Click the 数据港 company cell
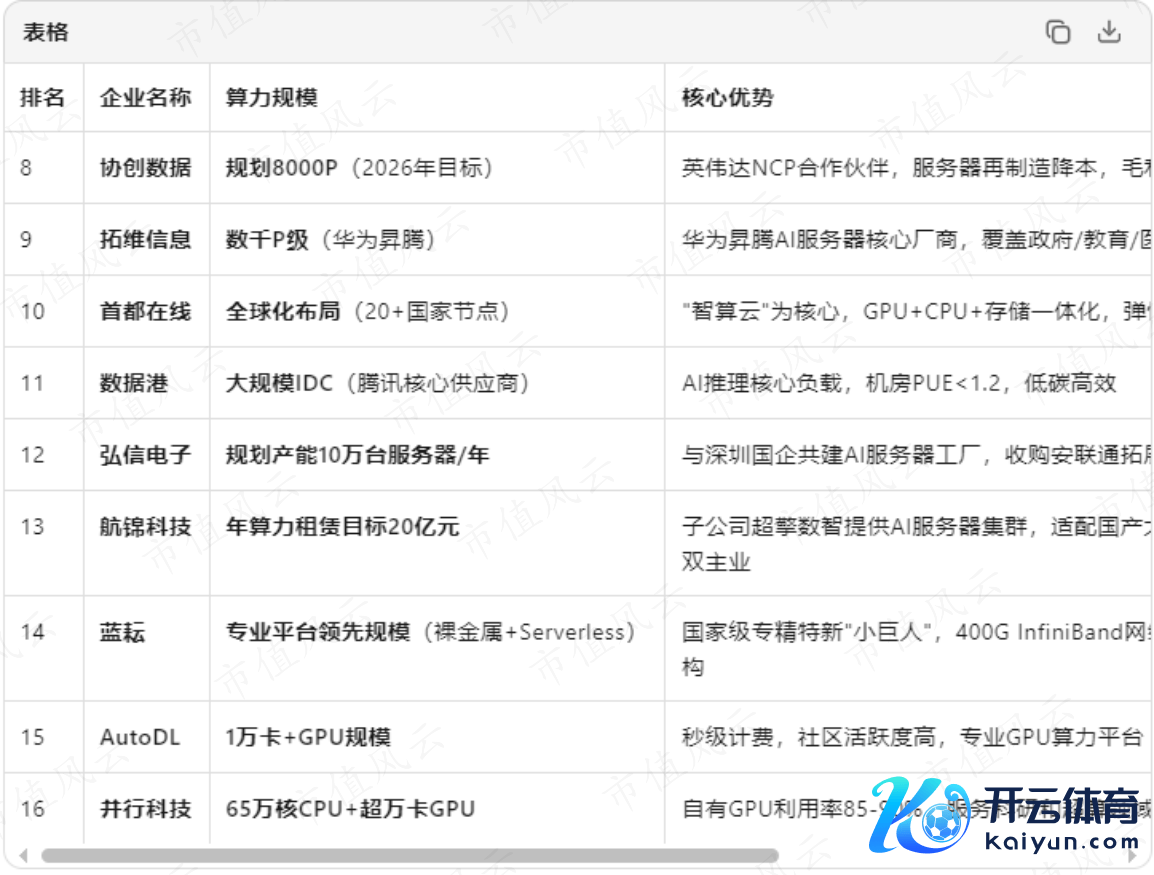Viewport: 1154px width, 875px height. 133,383
